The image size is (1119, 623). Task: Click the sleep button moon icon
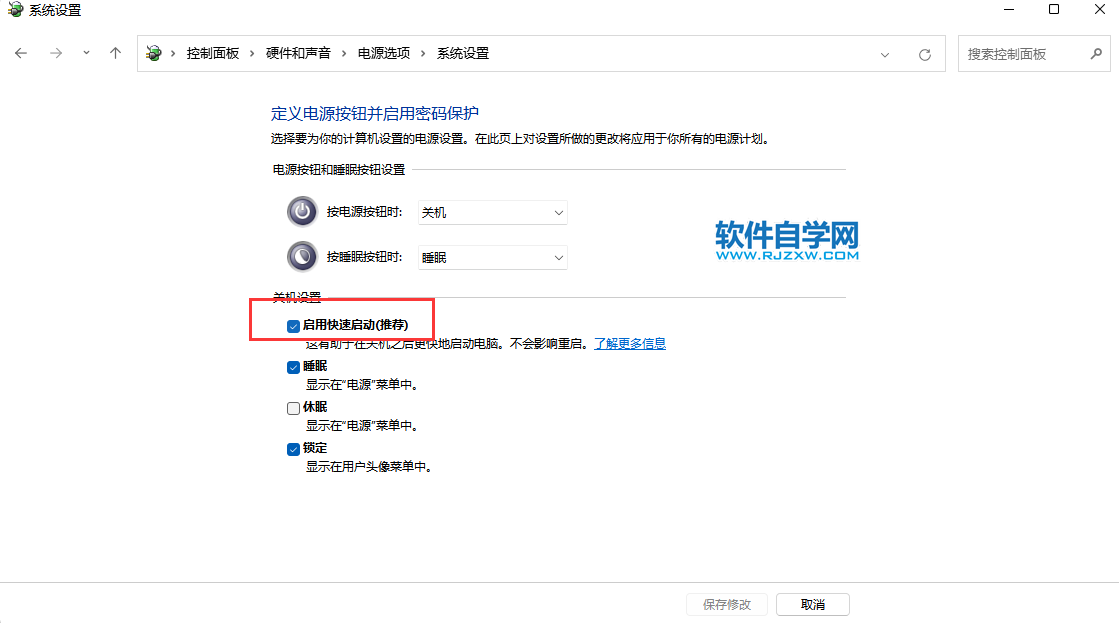pyautogui.click(x=301, y=257)
